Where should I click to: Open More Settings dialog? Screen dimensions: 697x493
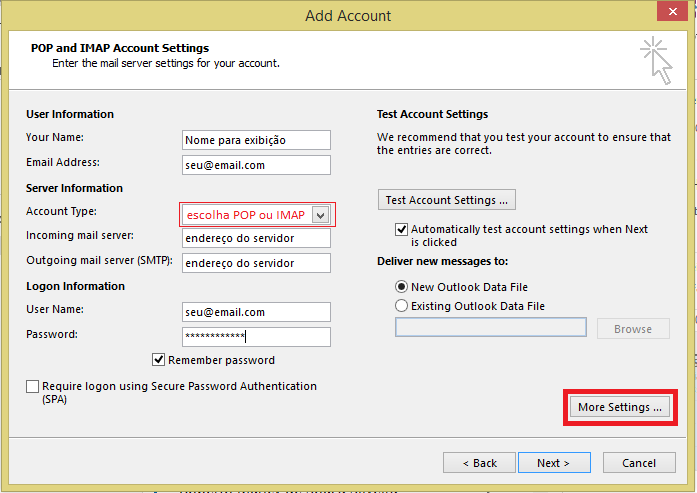(620, 407)
